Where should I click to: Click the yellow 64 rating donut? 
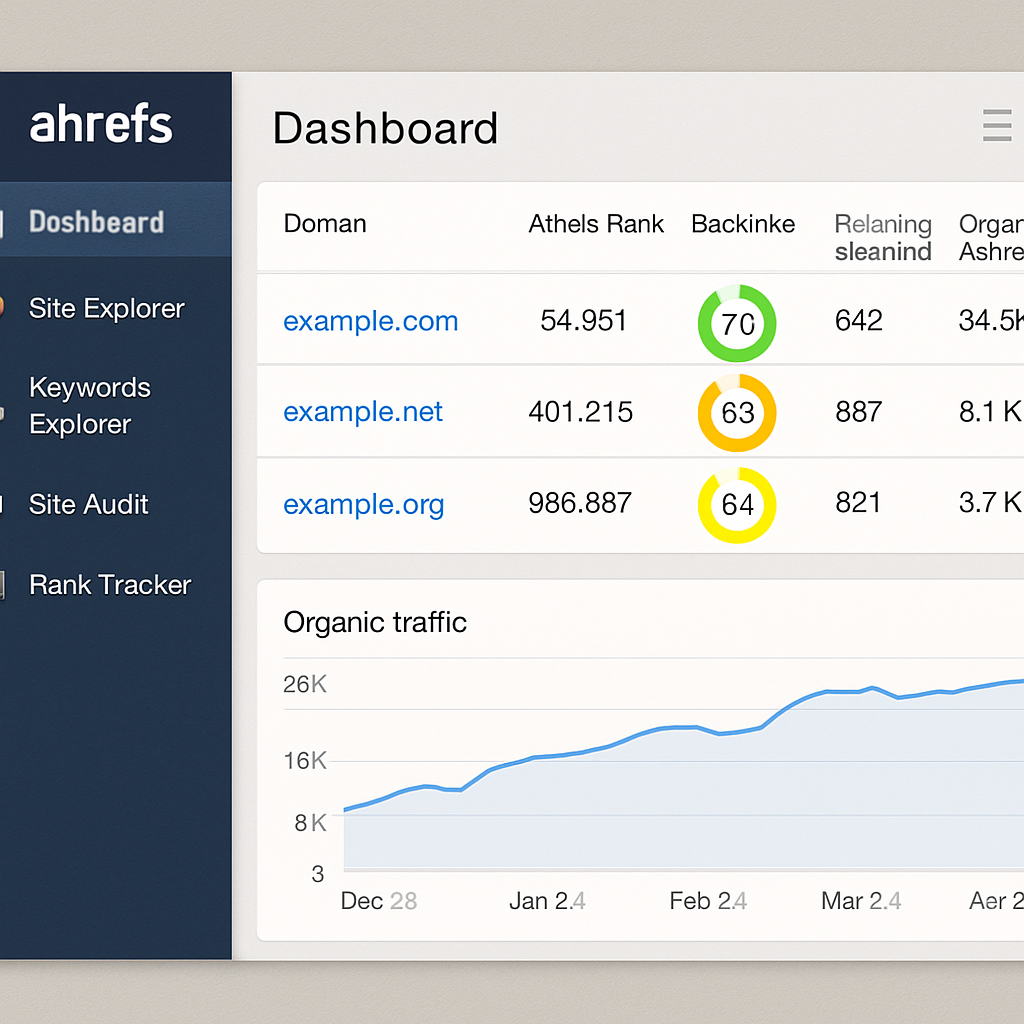pyautogui.click(x=737, y=504)
